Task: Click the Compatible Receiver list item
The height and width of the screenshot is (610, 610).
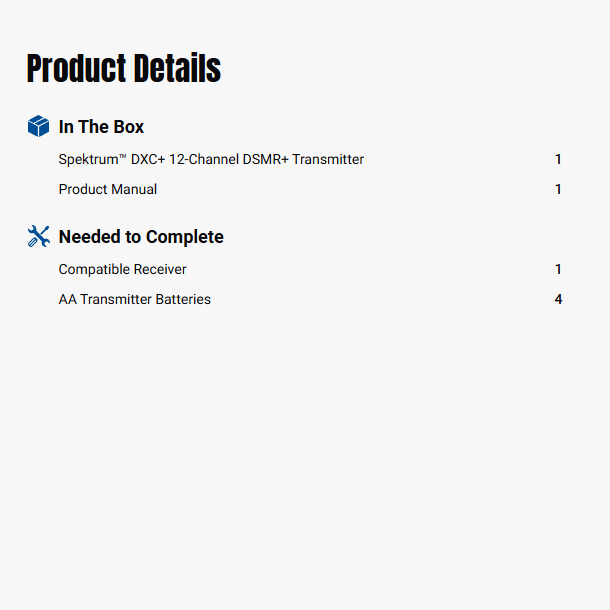Action: [122, 269]
